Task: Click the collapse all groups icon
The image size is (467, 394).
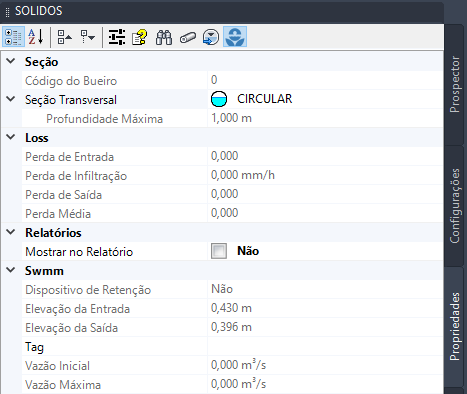Action: tap(64, 37)
